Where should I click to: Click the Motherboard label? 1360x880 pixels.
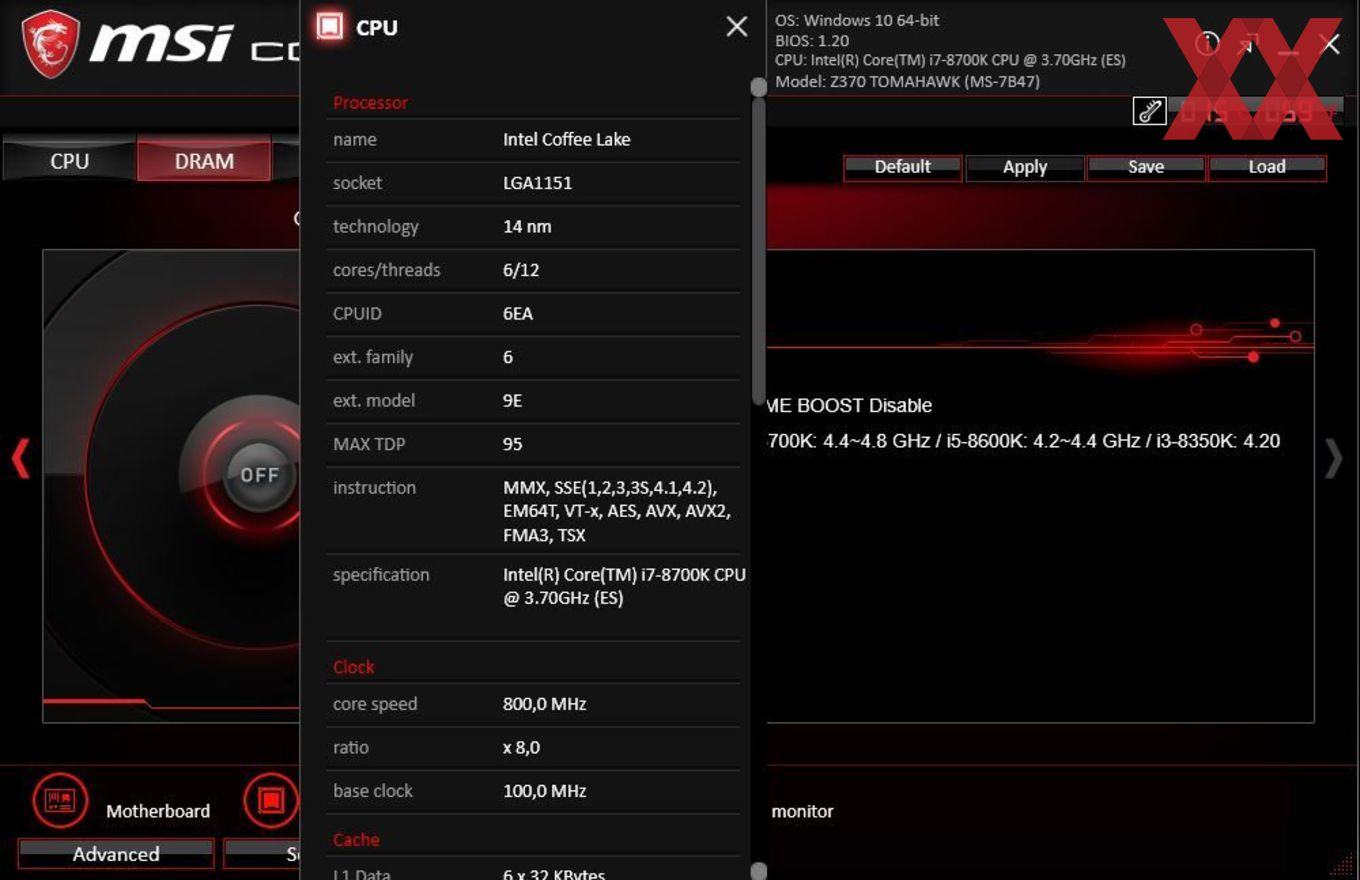point(158,811)
